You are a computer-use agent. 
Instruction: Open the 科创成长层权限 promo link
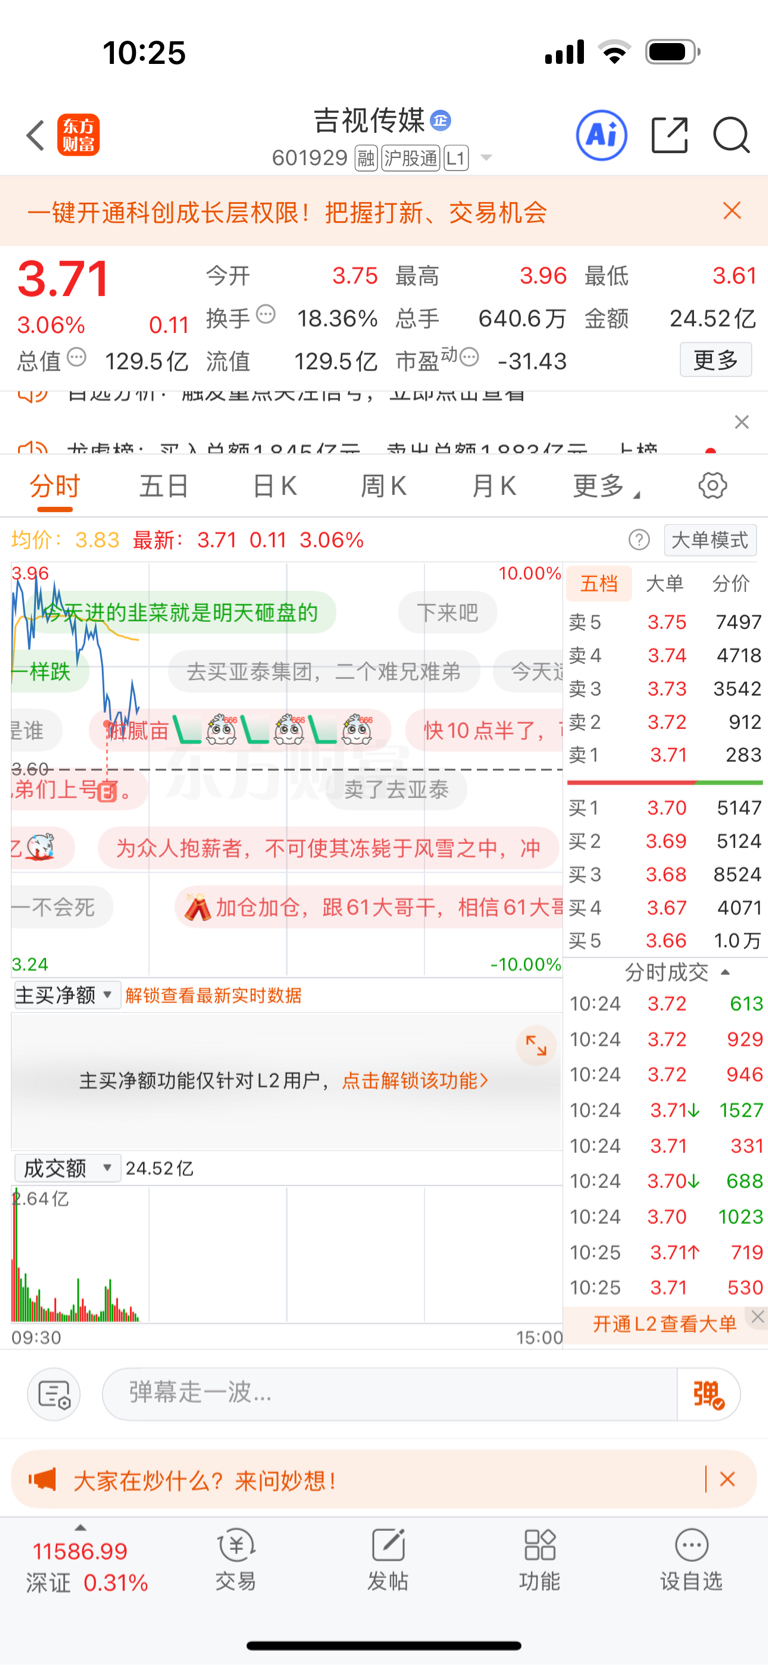(287, 212)
